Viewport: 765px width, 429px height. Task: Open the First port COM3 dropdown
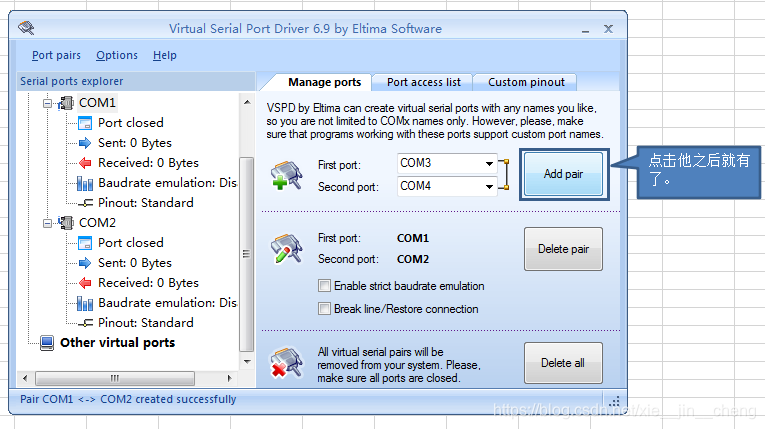[x=489, y=163]
